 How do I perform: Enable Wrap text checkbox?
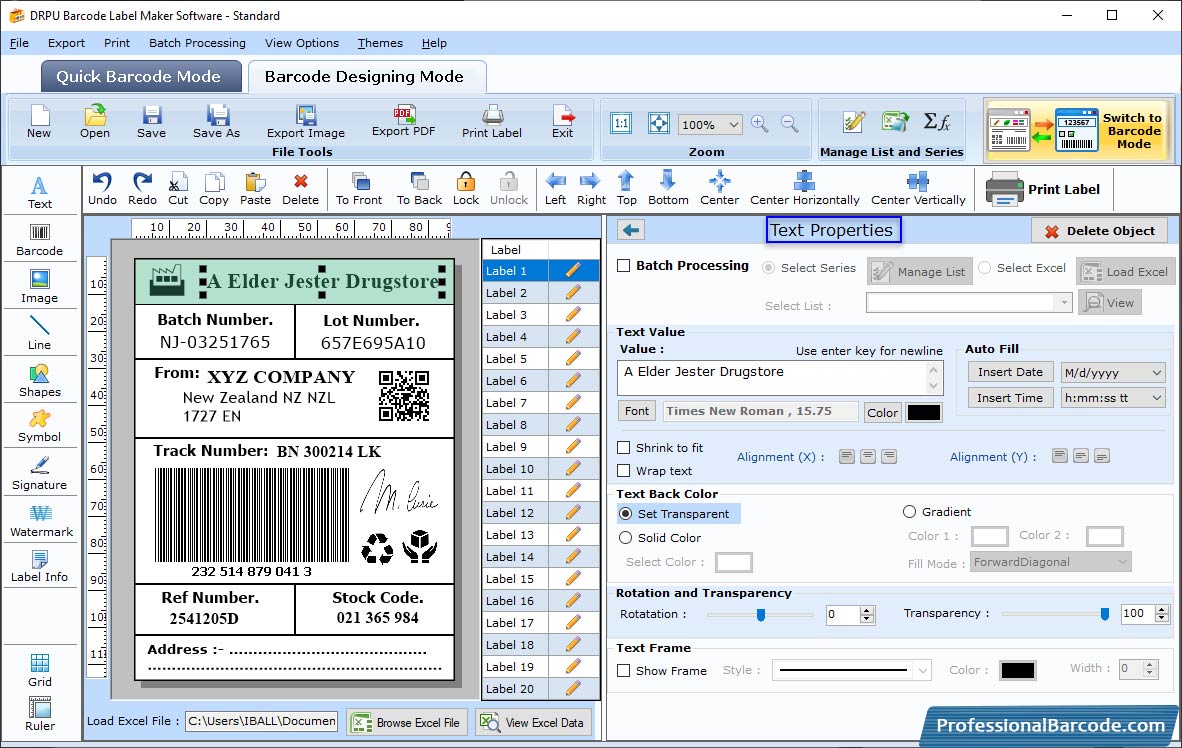tap(623, 471)
